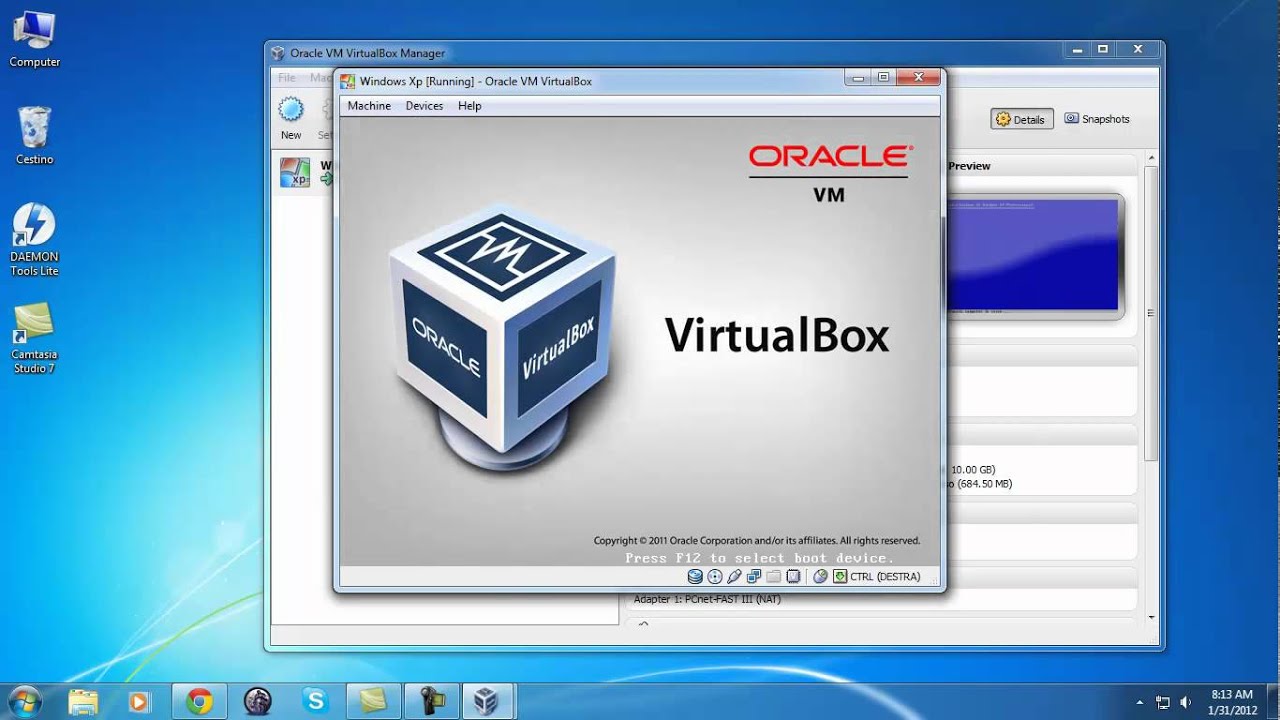
Task: Open the round game icon in taskbar
Action: pos(257,701)
